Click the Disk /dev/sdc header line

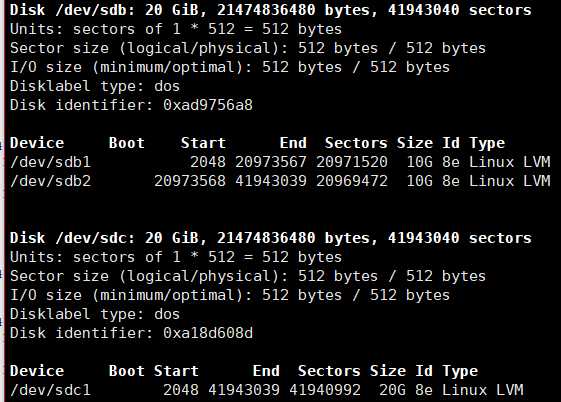click(270, 238)
